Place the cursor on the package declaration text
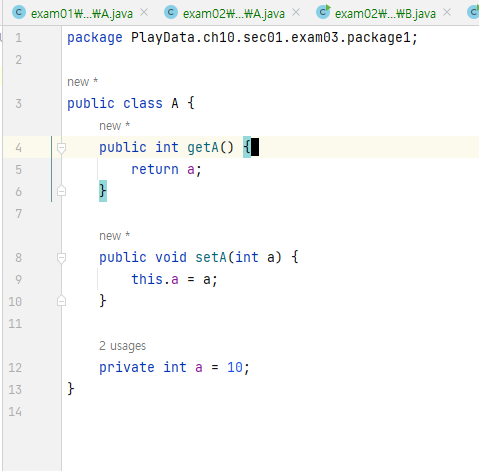This screenshot has height=471, width=479. coord(242,37)
